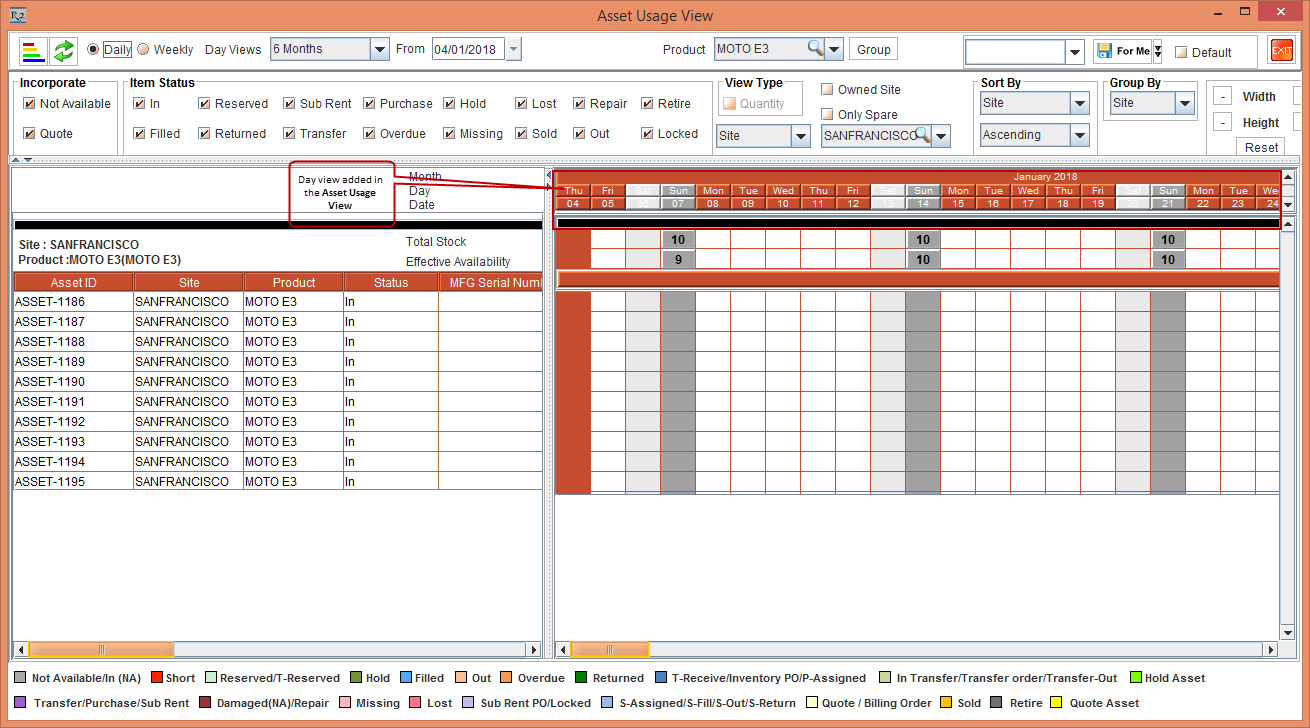Enable the Only Spare checkbox
Screen dimensions: 1310x728
tap(827, 115)
